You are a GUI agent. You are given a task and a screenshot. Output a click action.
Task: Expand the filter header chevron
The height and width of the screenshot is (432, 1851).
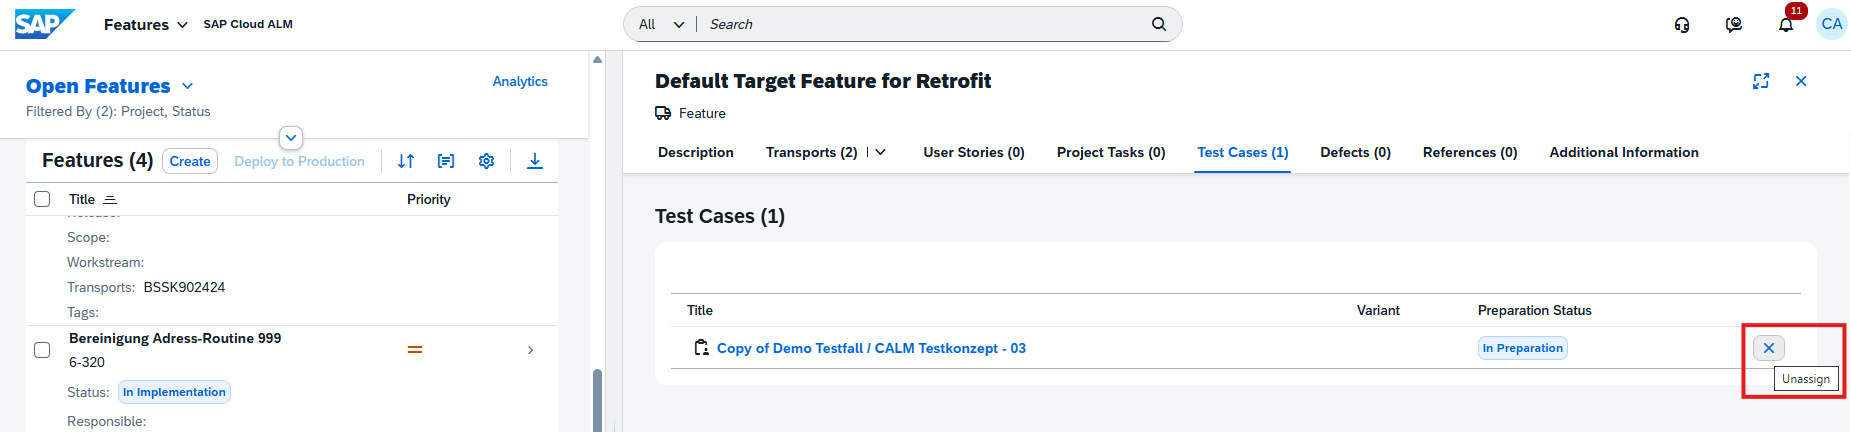(291, 137)
